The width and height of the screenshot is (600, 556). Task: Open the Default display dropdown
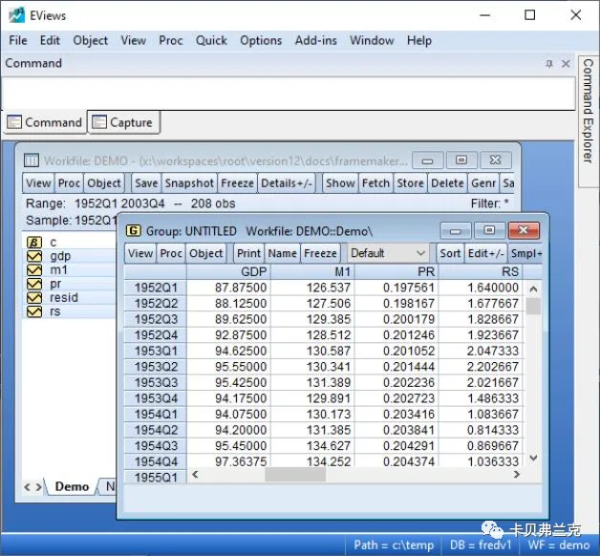click(388, 253)
